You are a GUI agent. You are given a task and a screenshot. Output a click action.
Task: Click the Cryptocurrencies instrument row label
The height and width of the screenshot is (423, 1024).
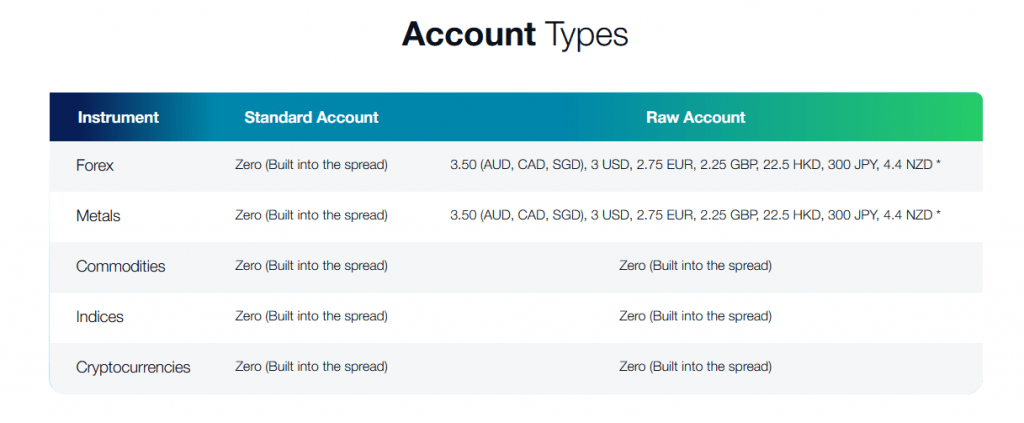pyautogui.click(x=133, y=367)
